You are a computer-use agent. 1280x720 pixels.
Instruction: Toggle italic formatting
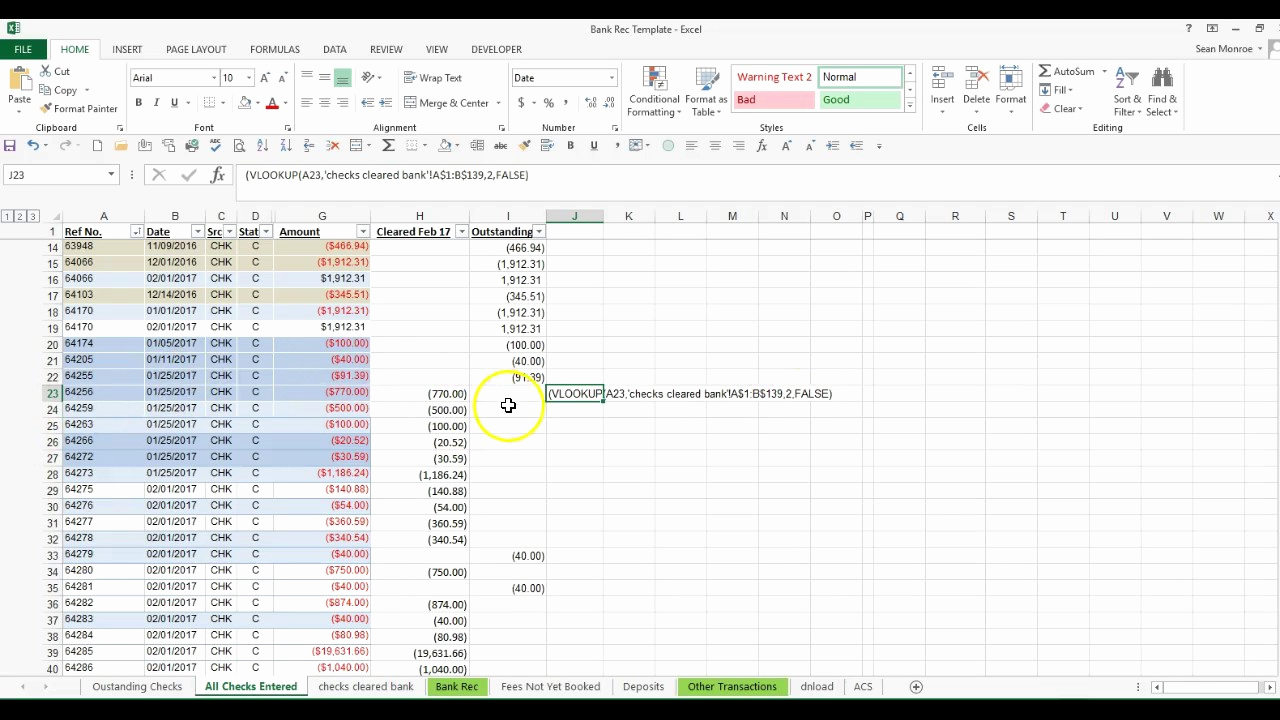(155, 102)
